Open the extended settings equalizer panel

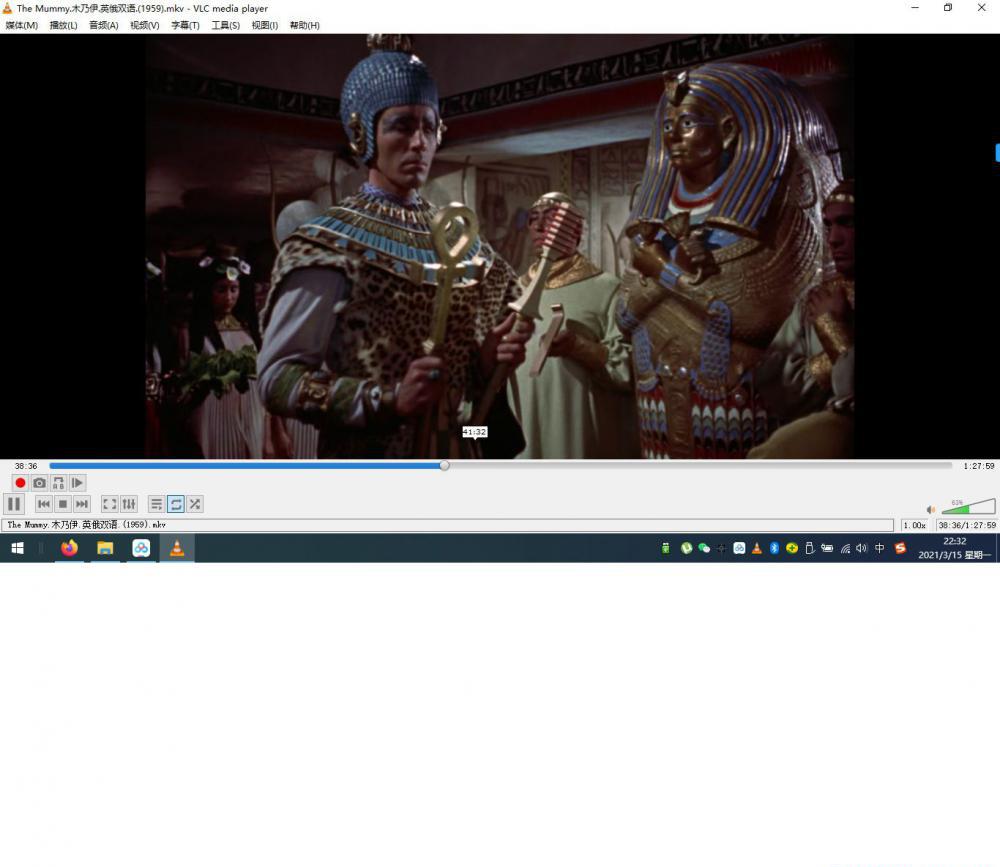point(129,504)
